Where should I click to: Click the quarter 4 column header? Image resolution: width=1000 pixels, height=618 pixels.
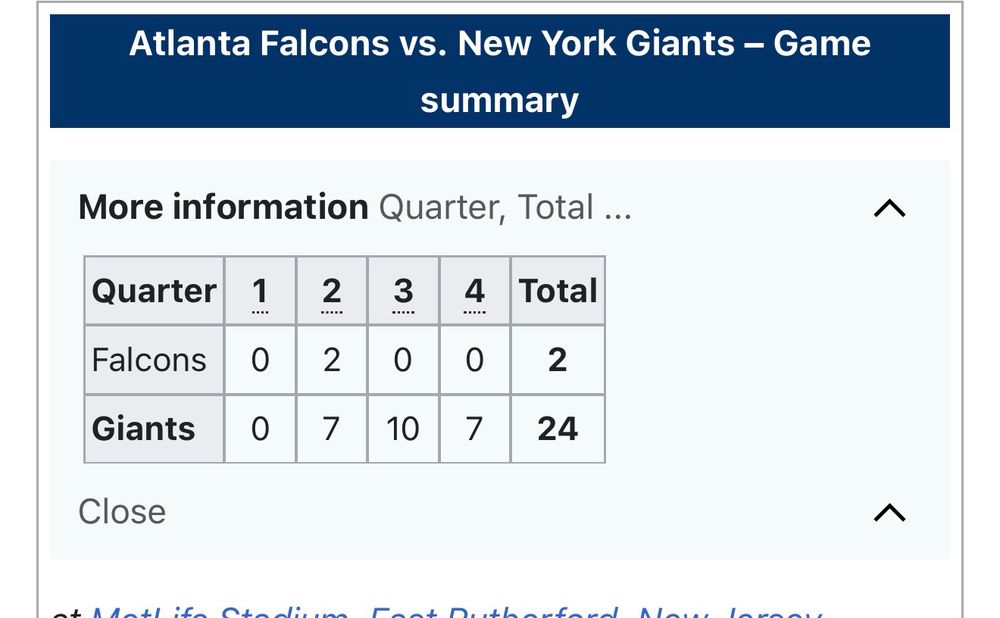[x=475, y=291]
